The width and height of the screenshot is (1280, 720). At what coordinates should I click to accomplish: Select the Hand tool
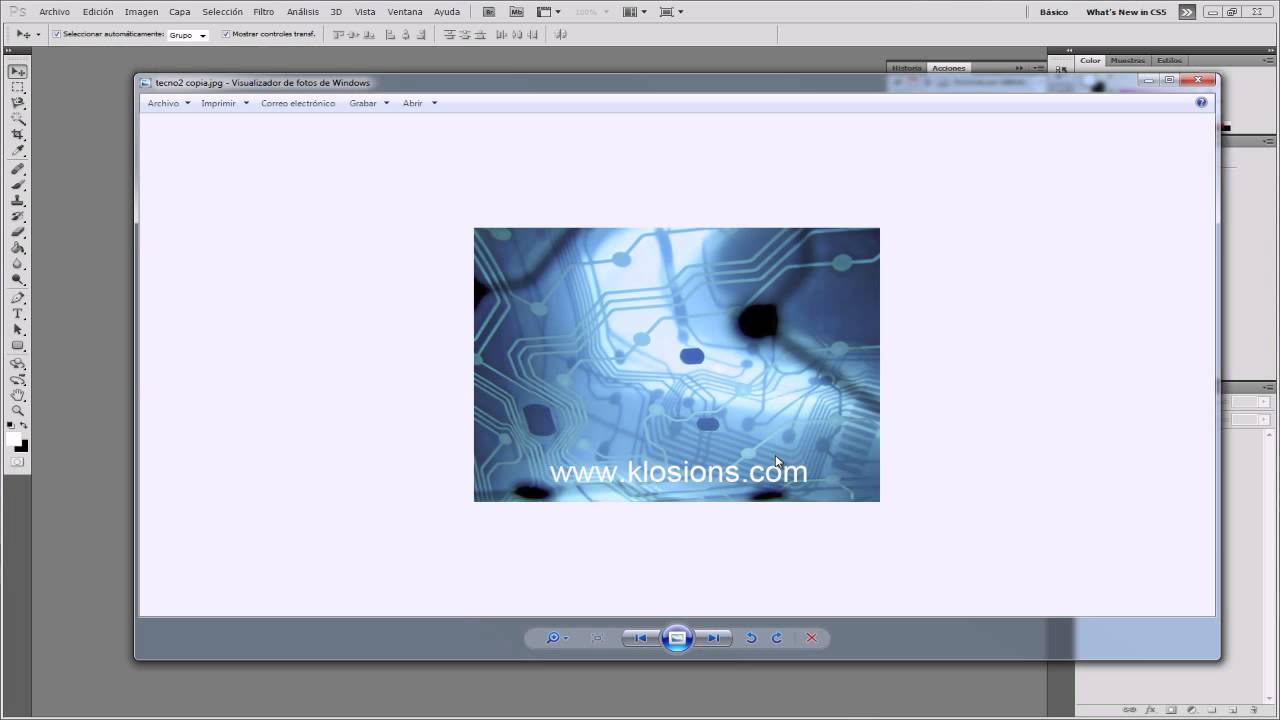click(x=18, y=396)
